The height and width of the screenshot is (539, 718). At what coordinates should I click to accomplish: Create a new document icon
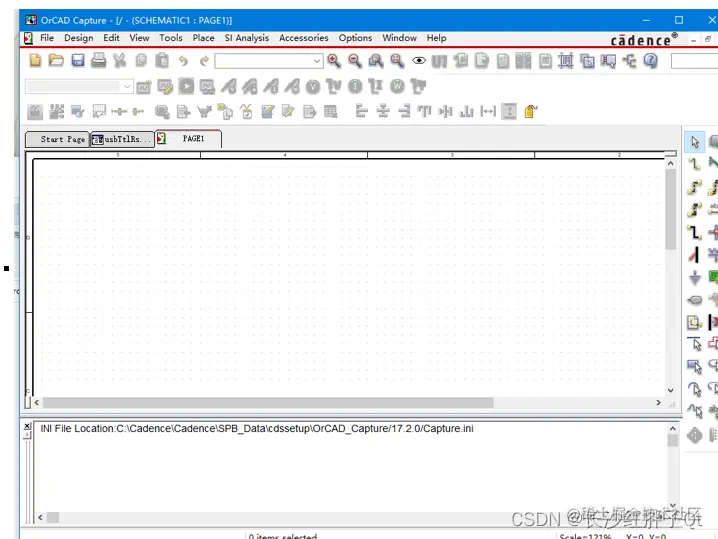[x=35, y=60]
